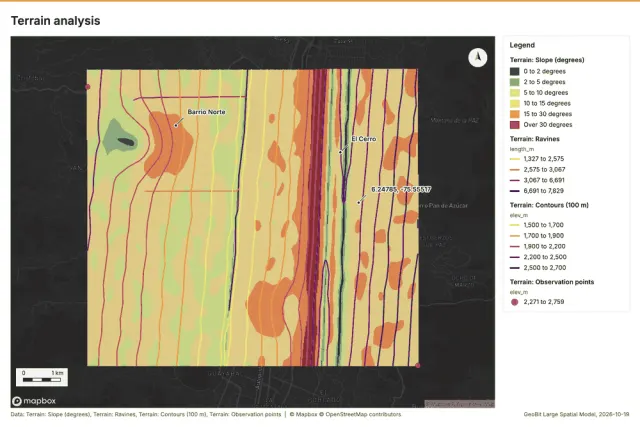Click the Barrio Norte marker dot
Screen dimensions: 640x427
(176, 125)
